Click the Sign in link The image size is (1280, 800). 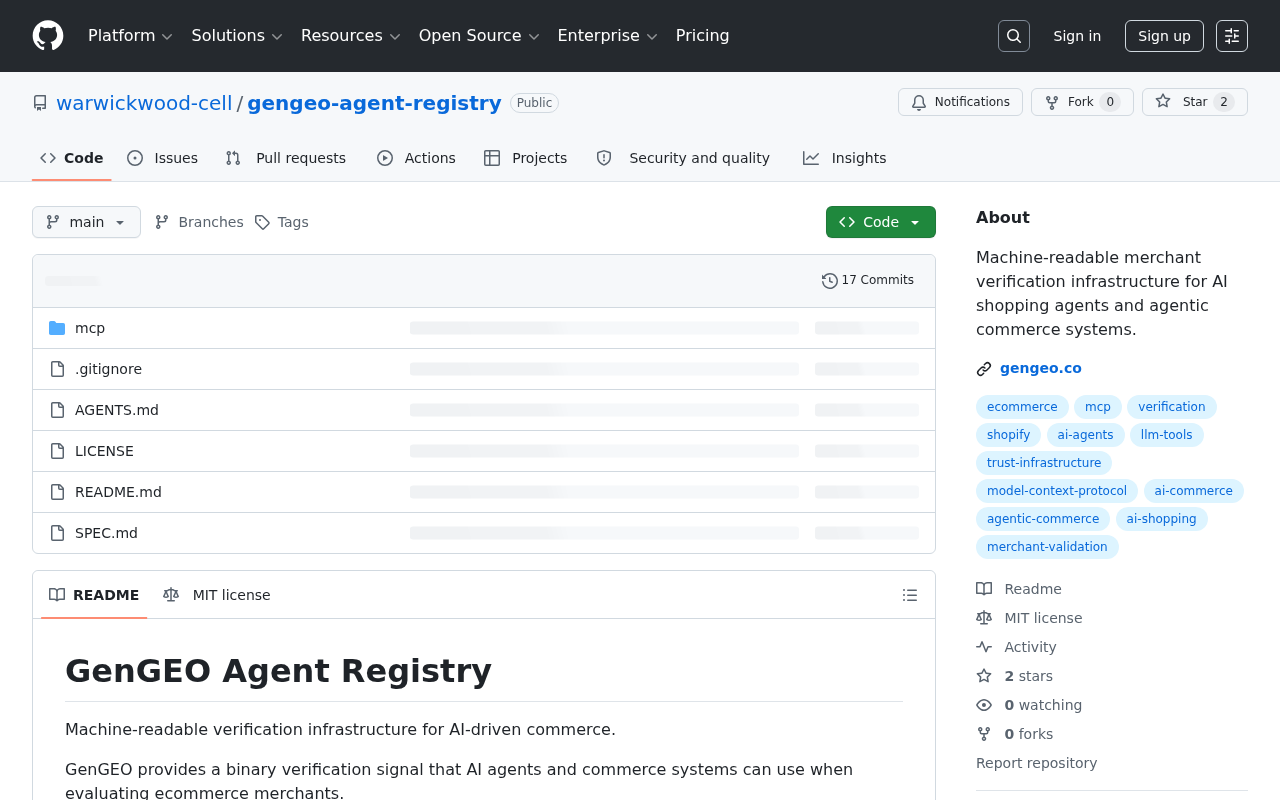pyautogui.click(x=1077, y=36)
